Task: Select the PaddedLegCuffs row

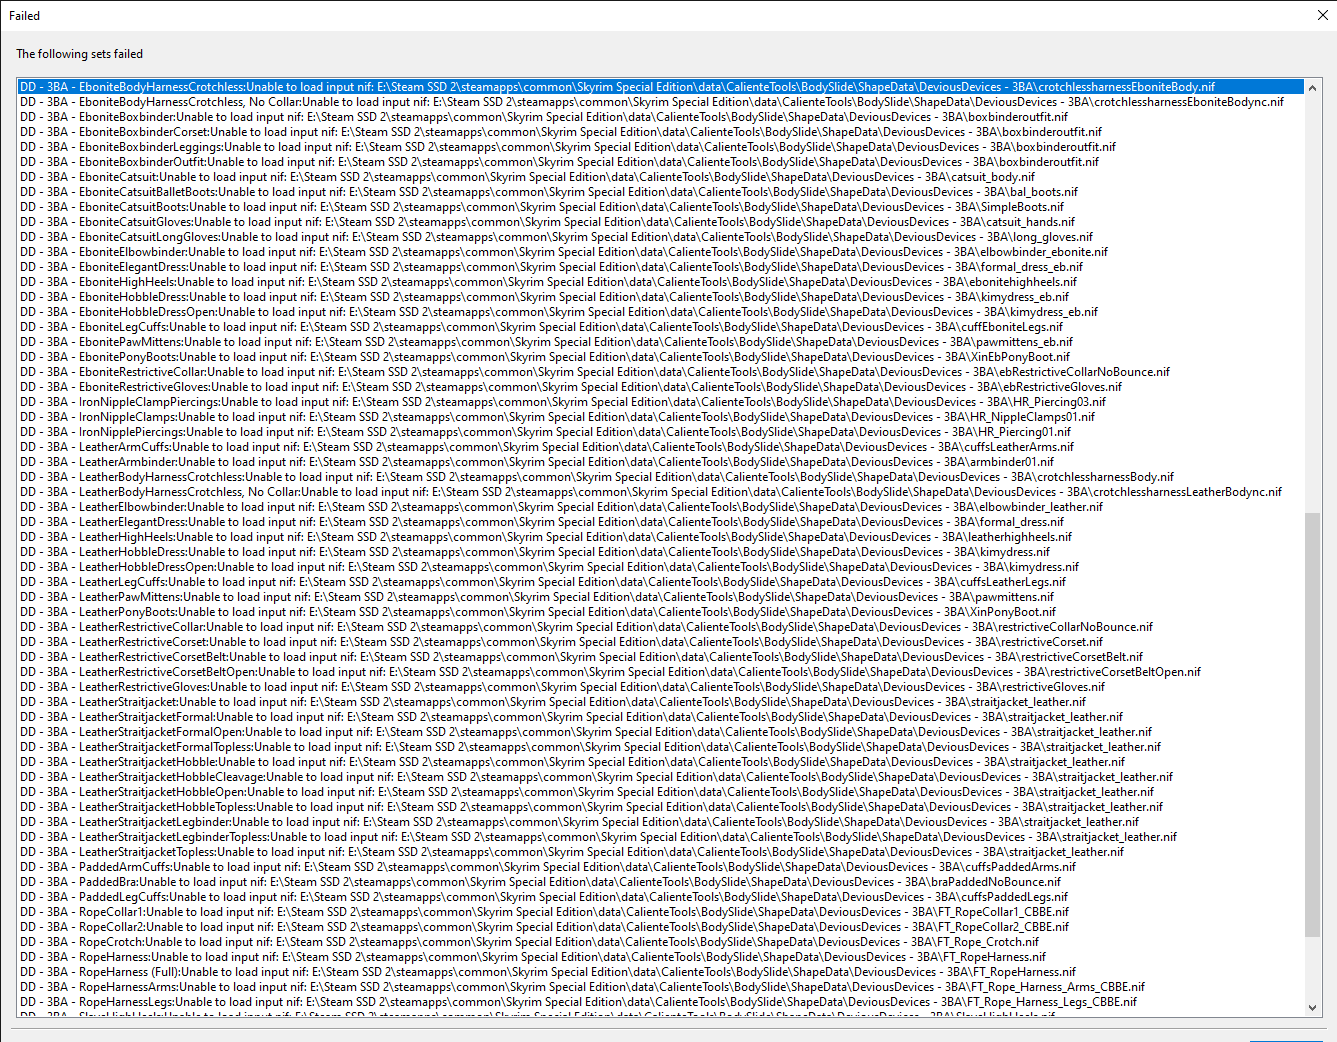Action: [661, 897]
